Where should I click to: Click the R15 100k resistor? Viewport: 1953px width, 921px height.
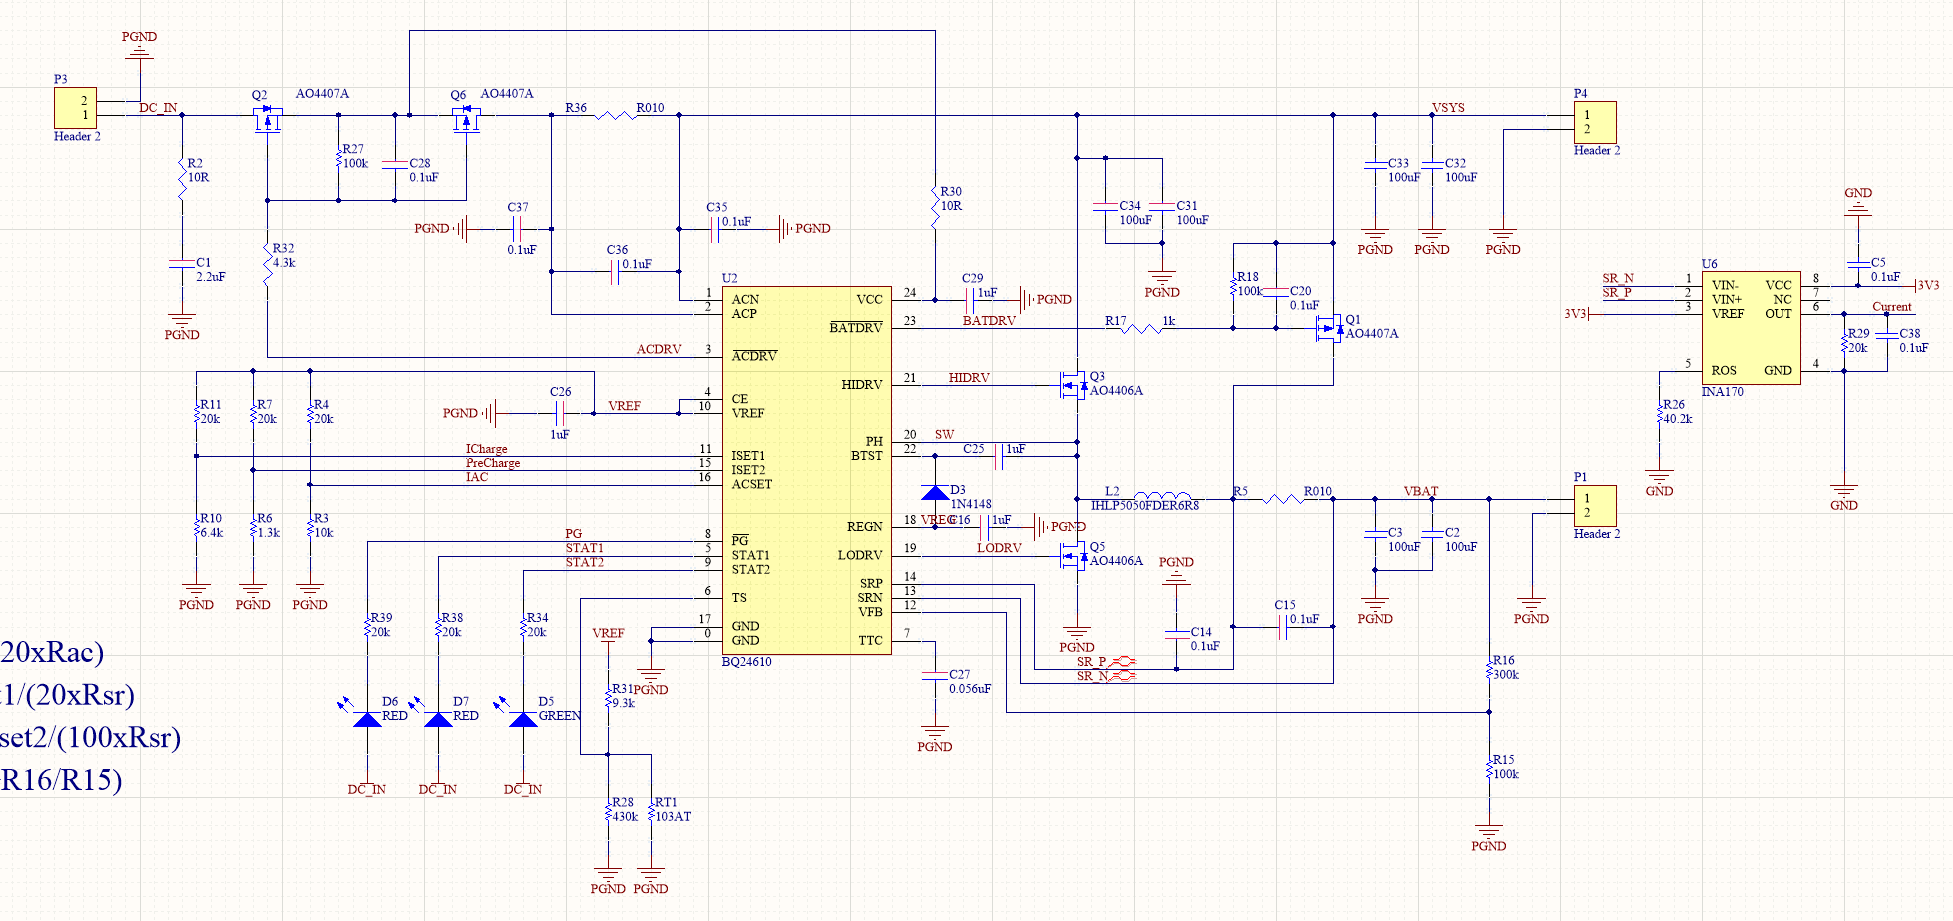[x=1489, y=767]
